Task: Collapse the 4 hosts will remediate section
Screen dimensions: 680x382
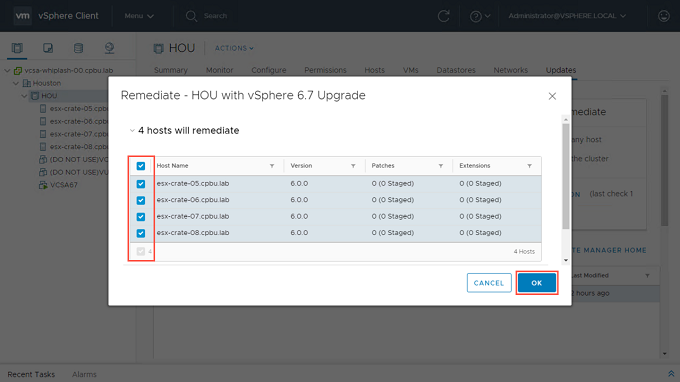Action: click(x=132, y=131)
